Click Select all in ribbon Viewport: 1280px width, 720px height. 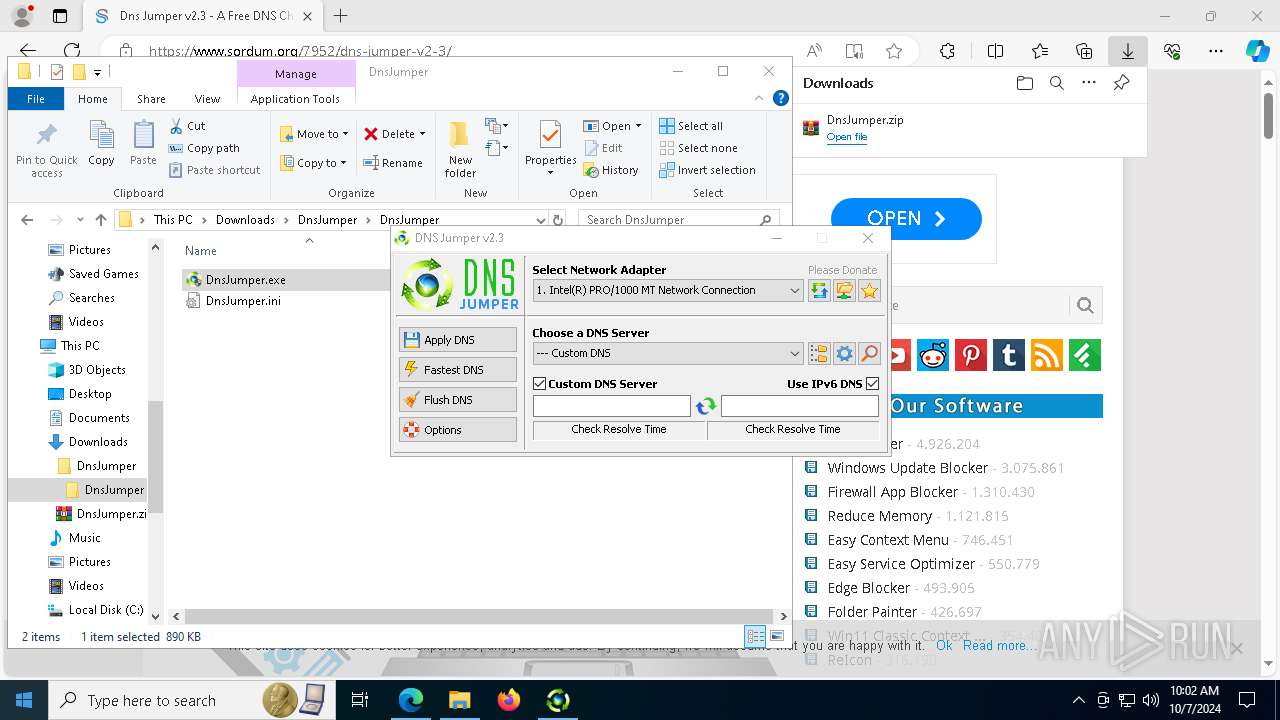tap(691, 126)
